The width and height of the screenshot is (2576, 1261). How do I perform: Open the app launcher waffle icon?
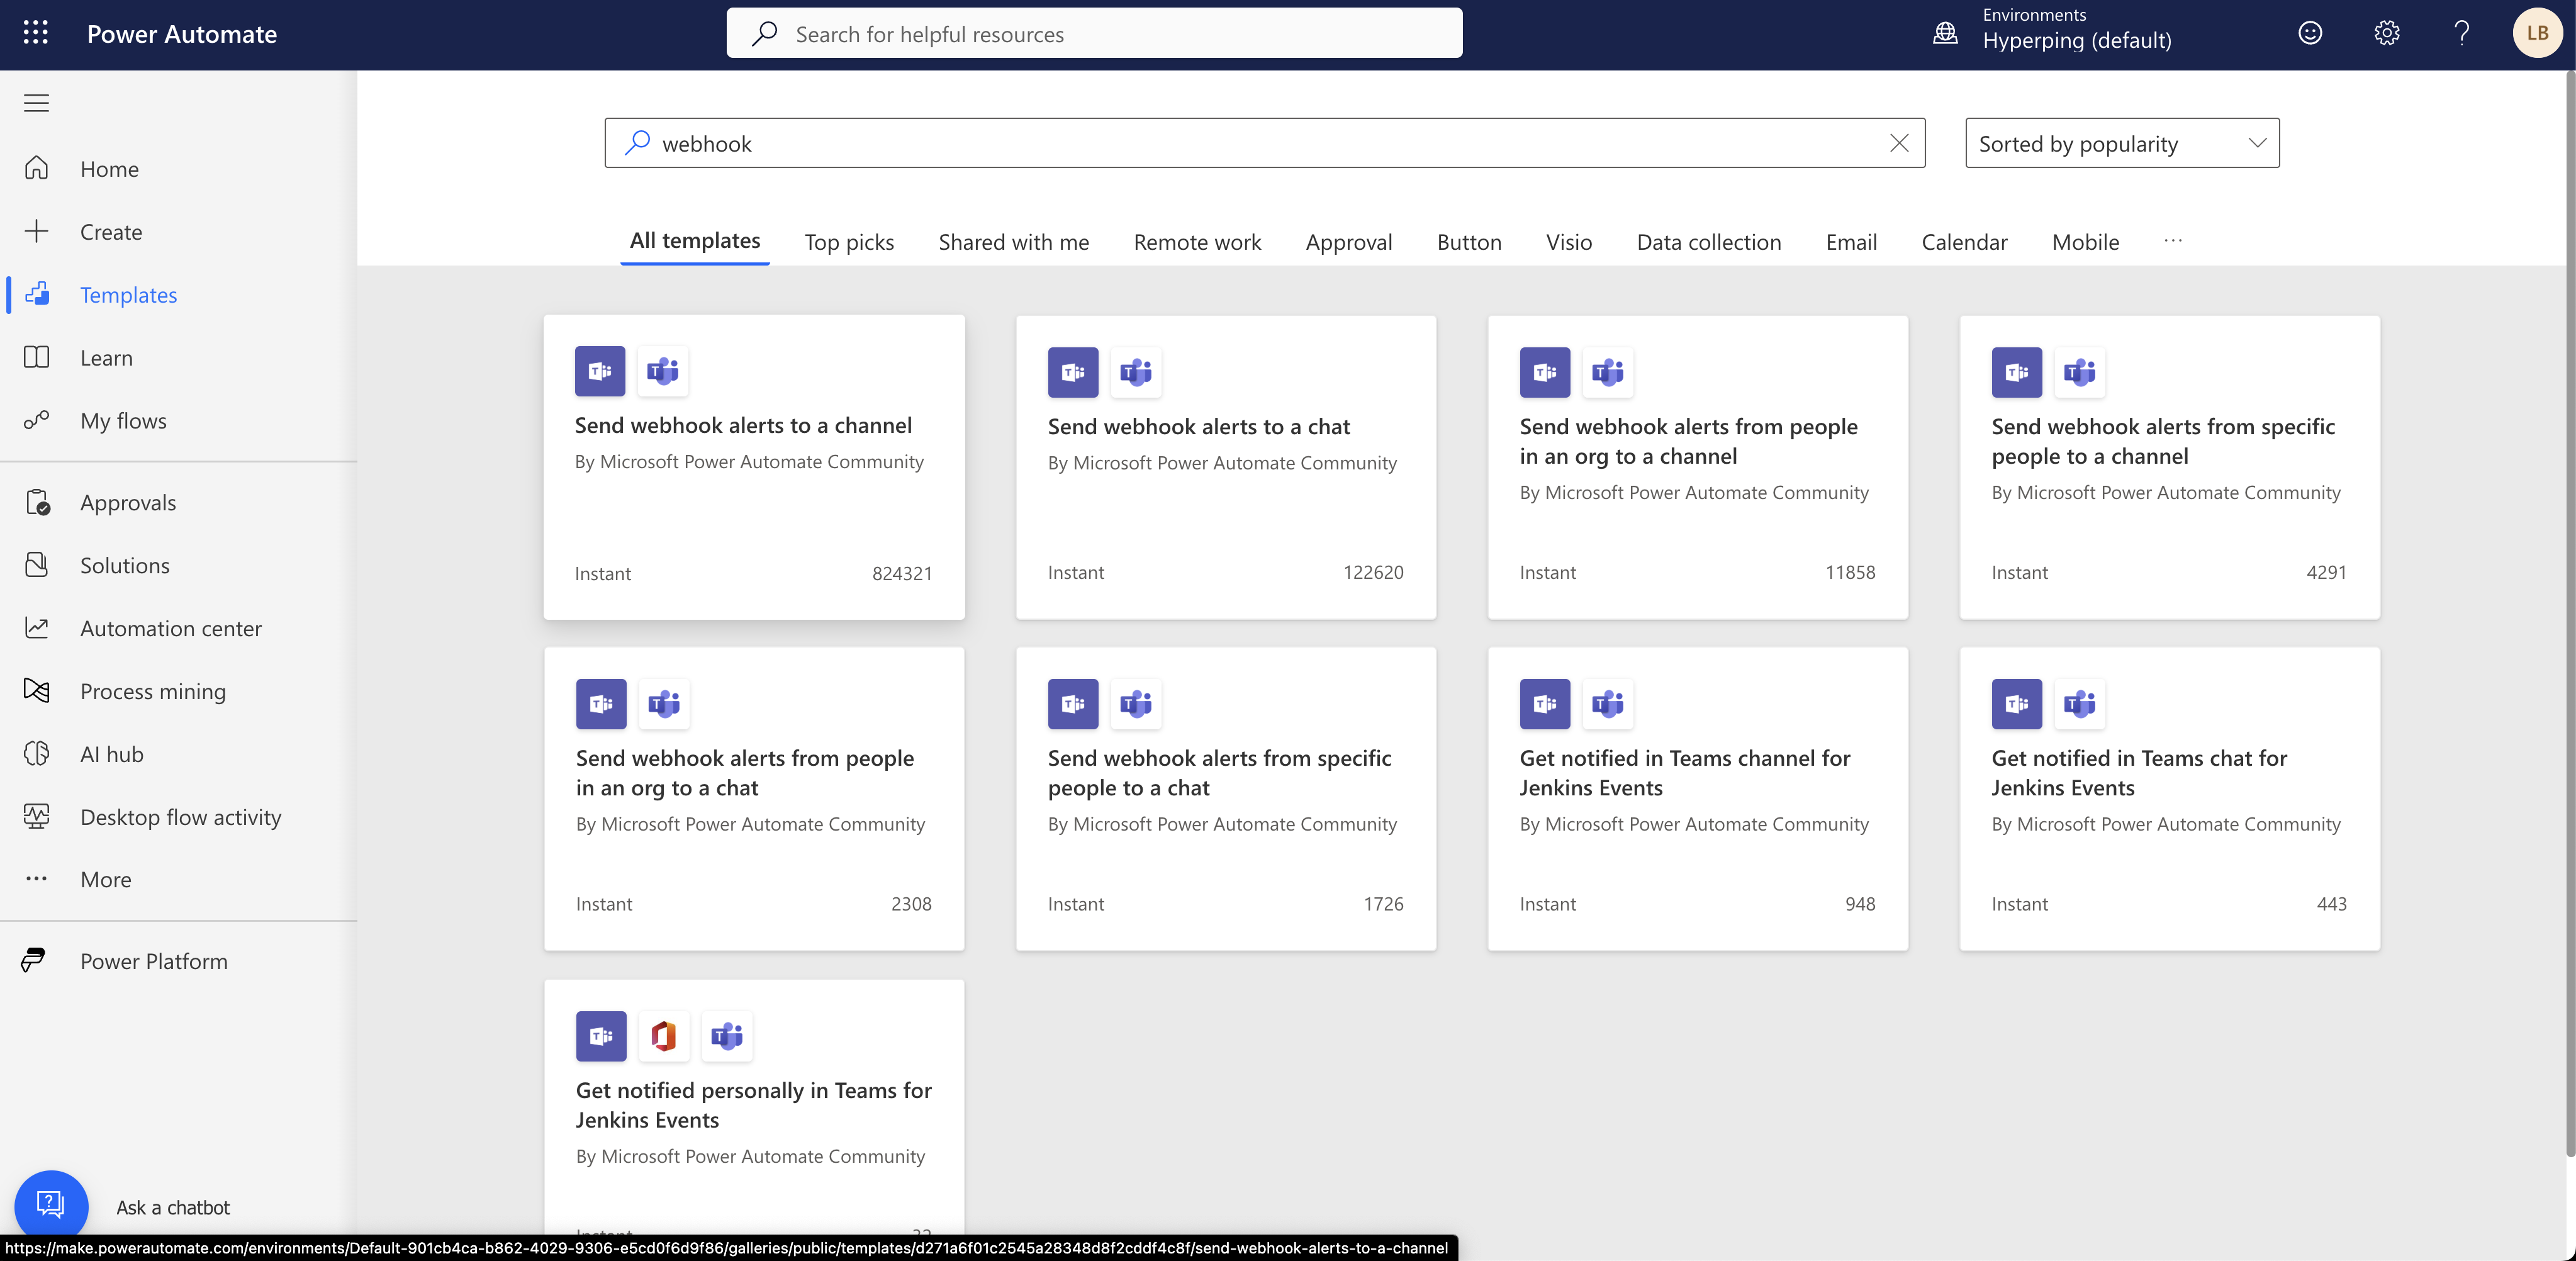36,33
